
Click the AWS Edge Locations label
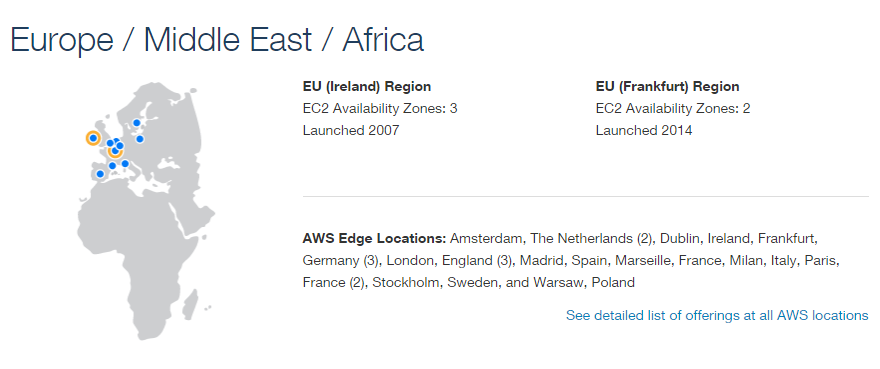[x=374, y=238]
